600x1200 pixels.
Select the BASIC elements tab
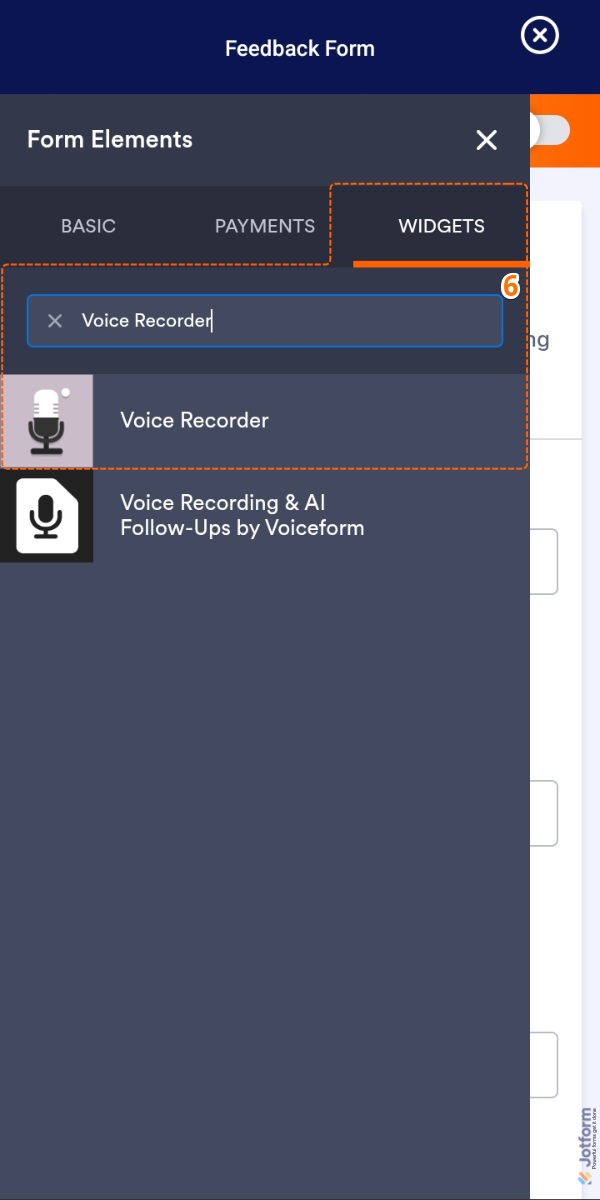88,226
